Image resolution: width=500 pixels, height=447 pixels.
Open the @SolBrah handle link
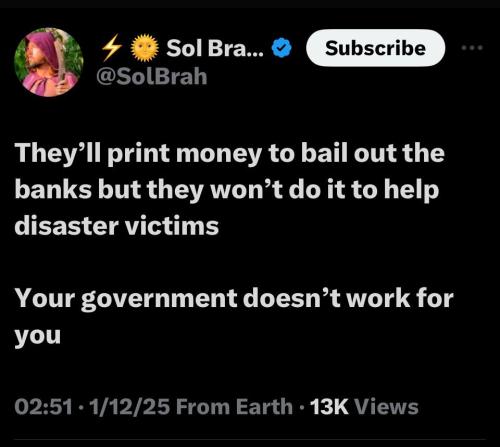tap(152, 76)
